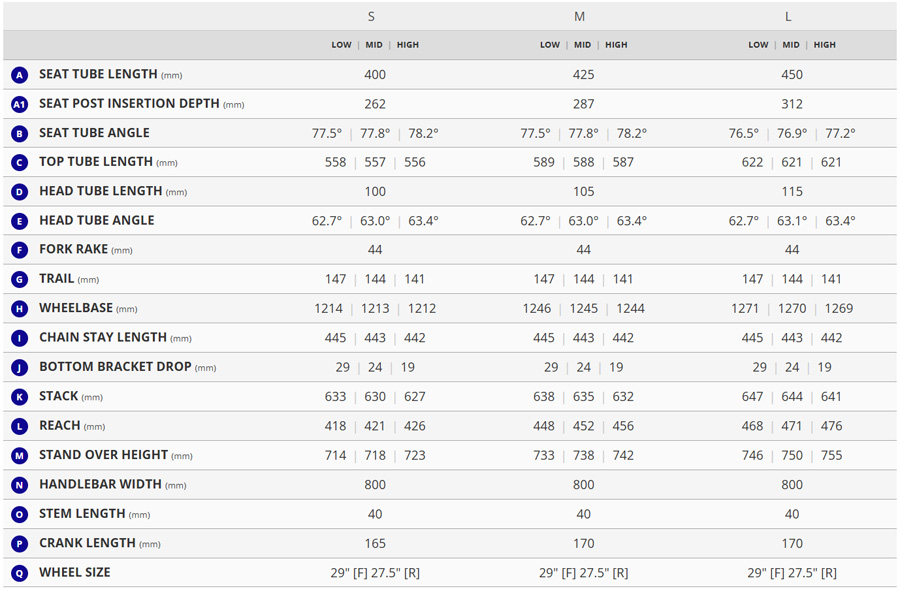Image resolution: width=900 pixels, height=591 pixels.
Task: Click the H icon next to Wheelbase
Action: [x=20, y=309]
